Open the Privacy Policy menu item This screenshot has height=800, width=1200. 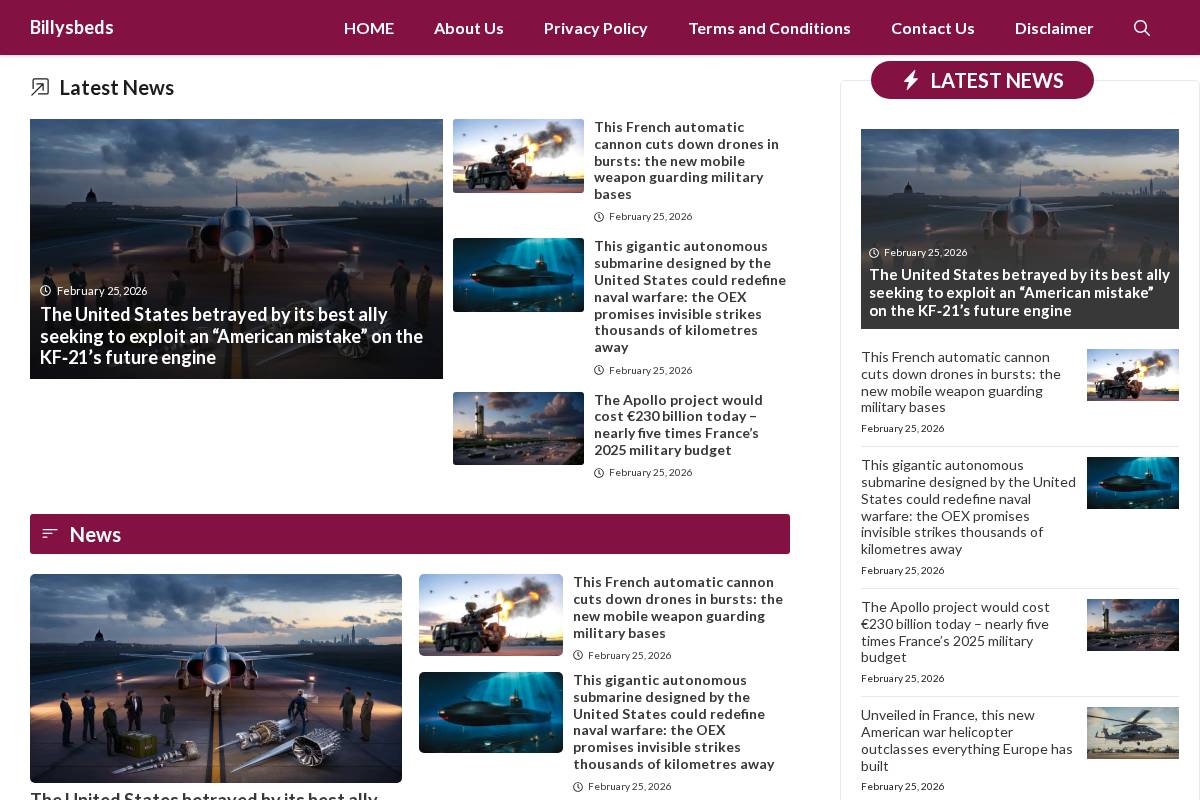click(595, 28)
